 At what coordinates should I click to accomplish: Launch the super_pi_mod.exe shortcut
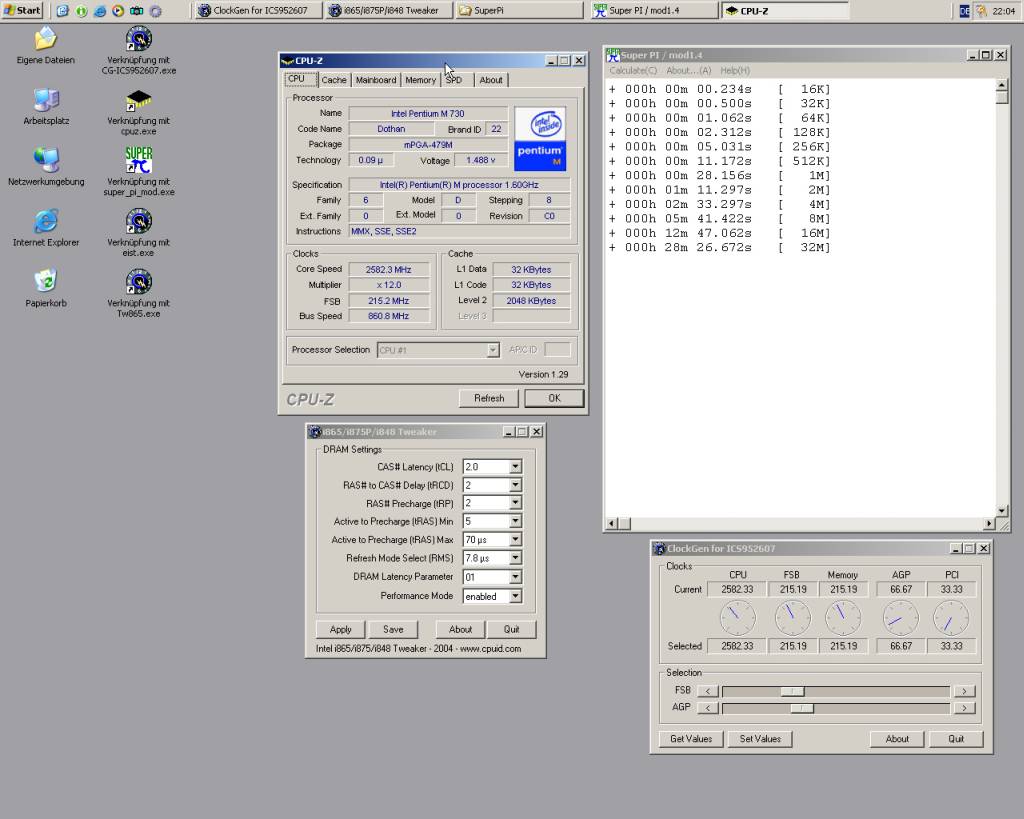click(139, 161)
